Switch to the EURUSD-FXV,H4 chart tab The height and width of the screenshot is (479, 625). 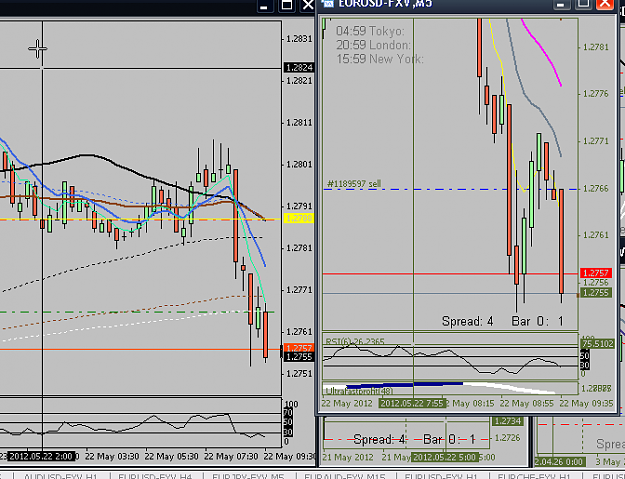click(x=155, y=476)
